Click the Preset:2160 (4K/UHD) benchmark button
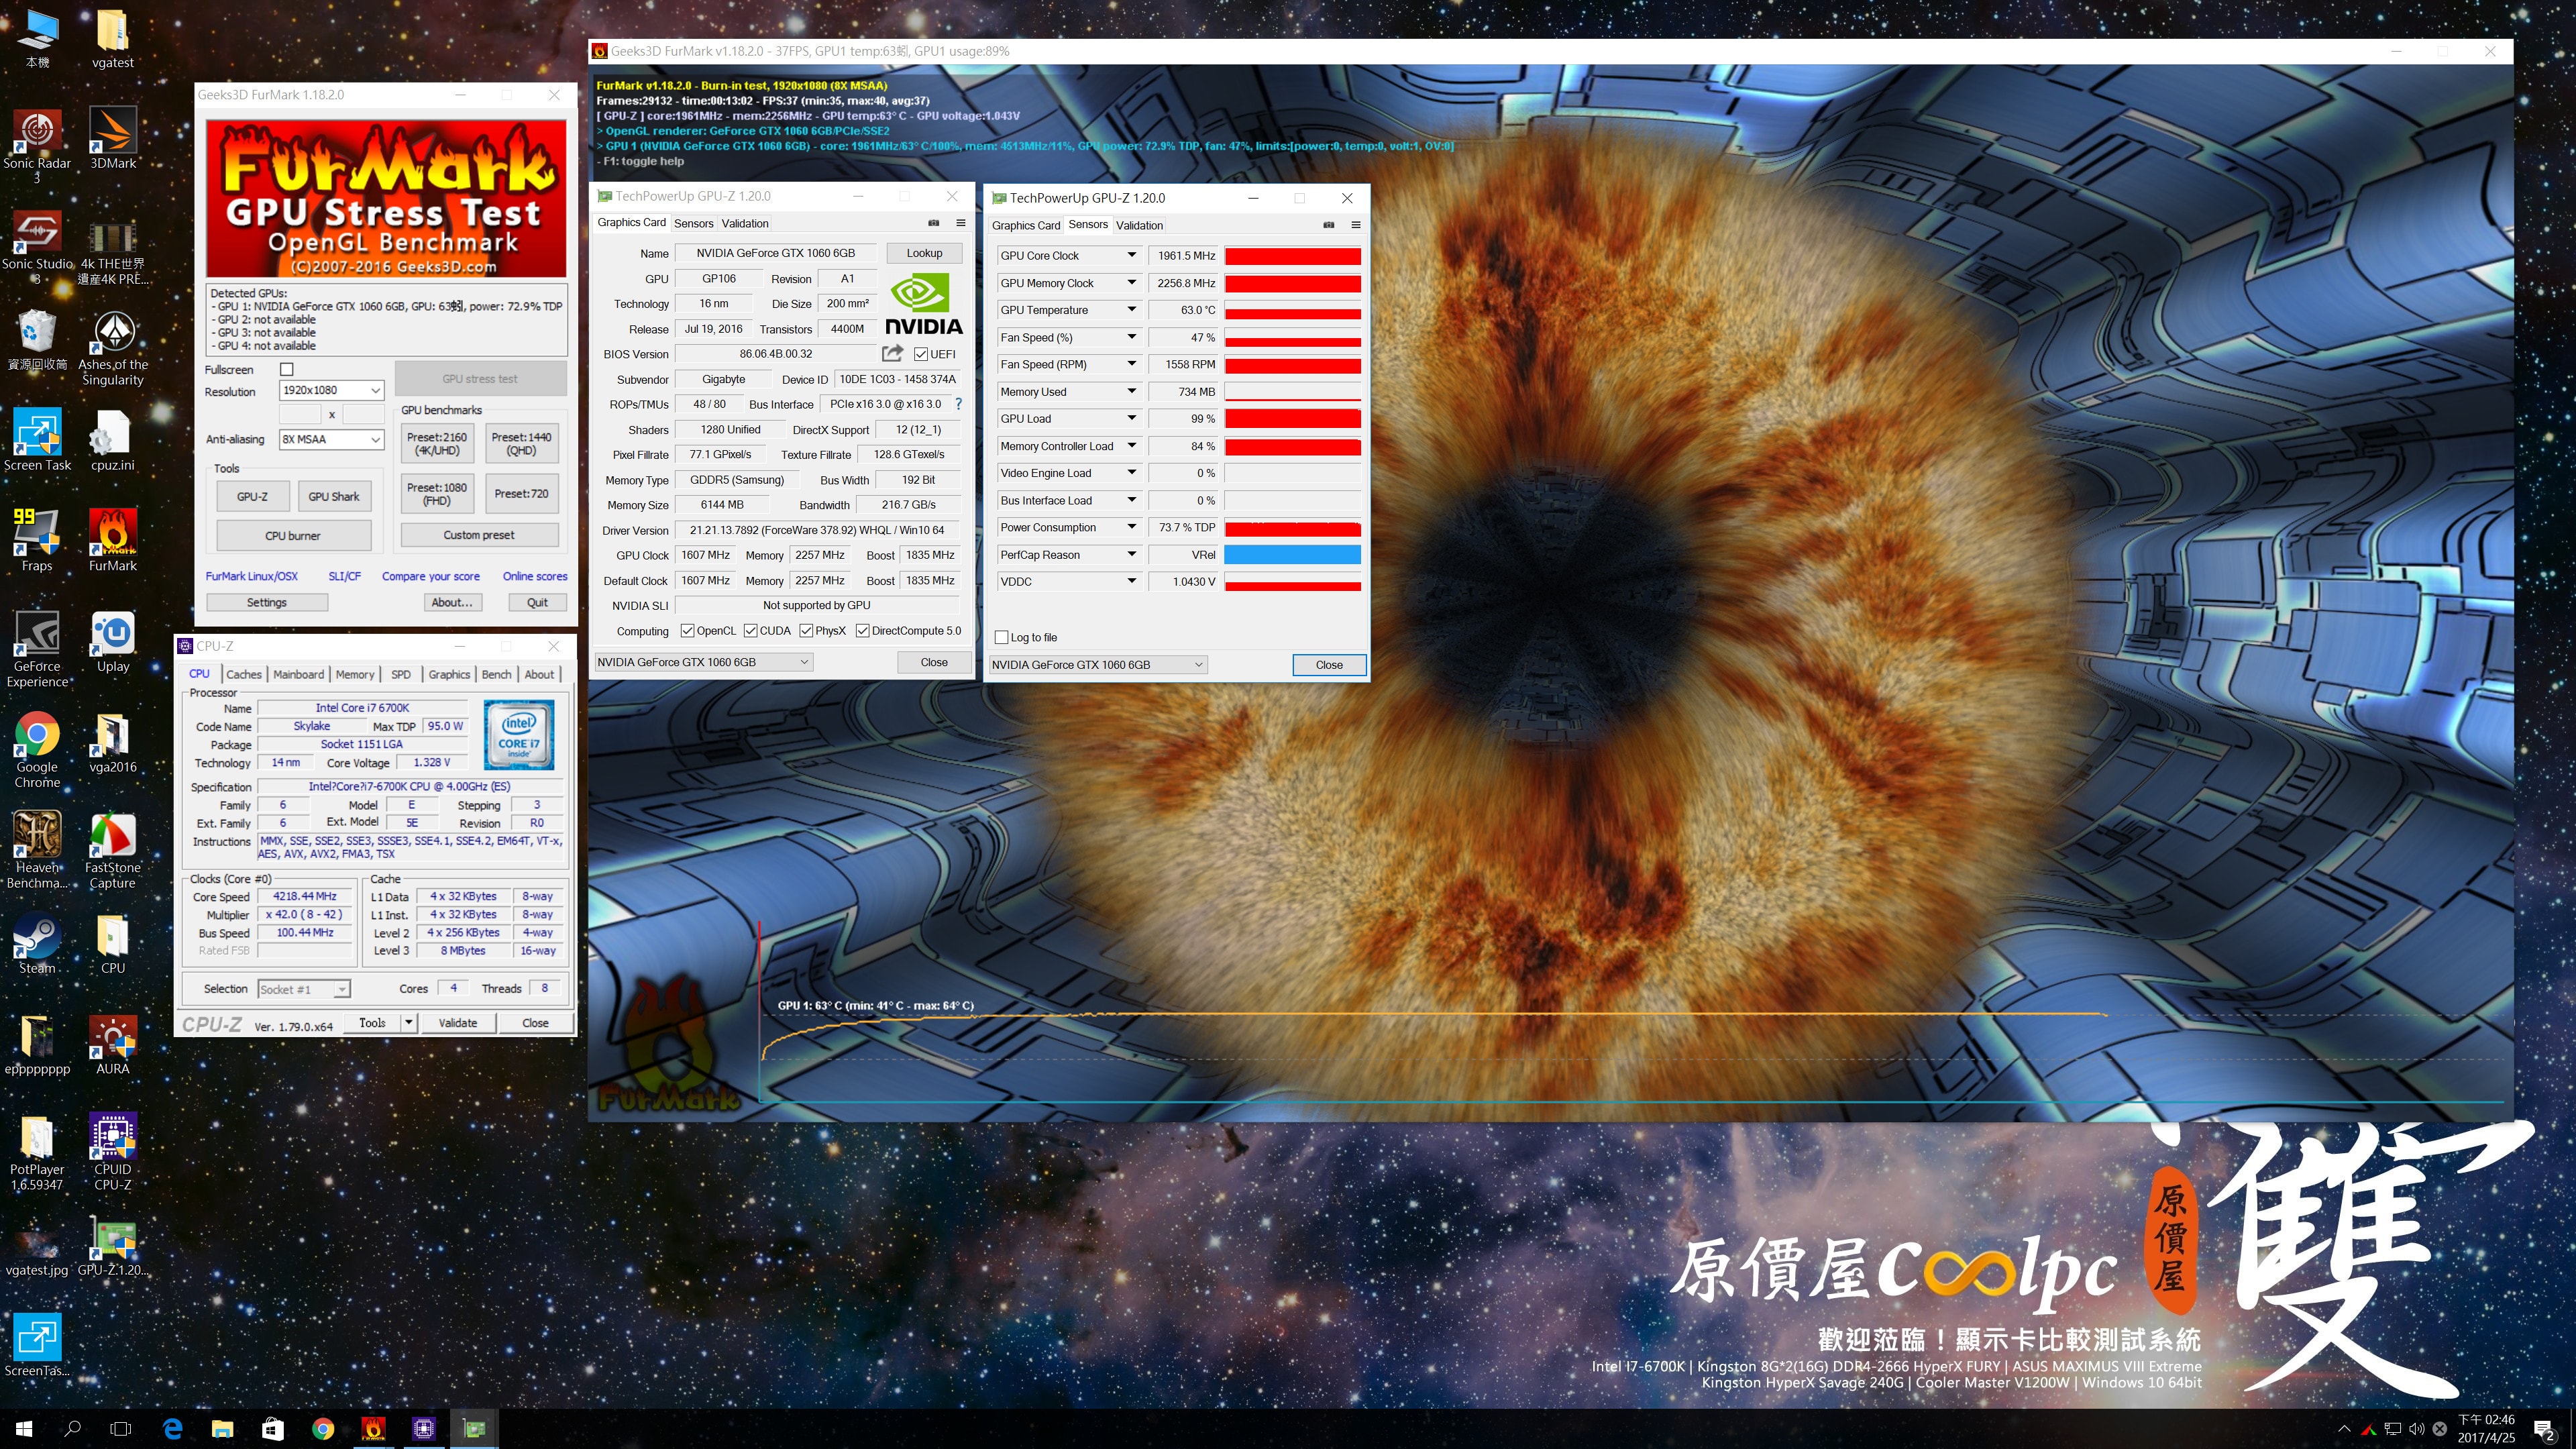Screen dimensions: 2576x1449 [x=437, y=443]
